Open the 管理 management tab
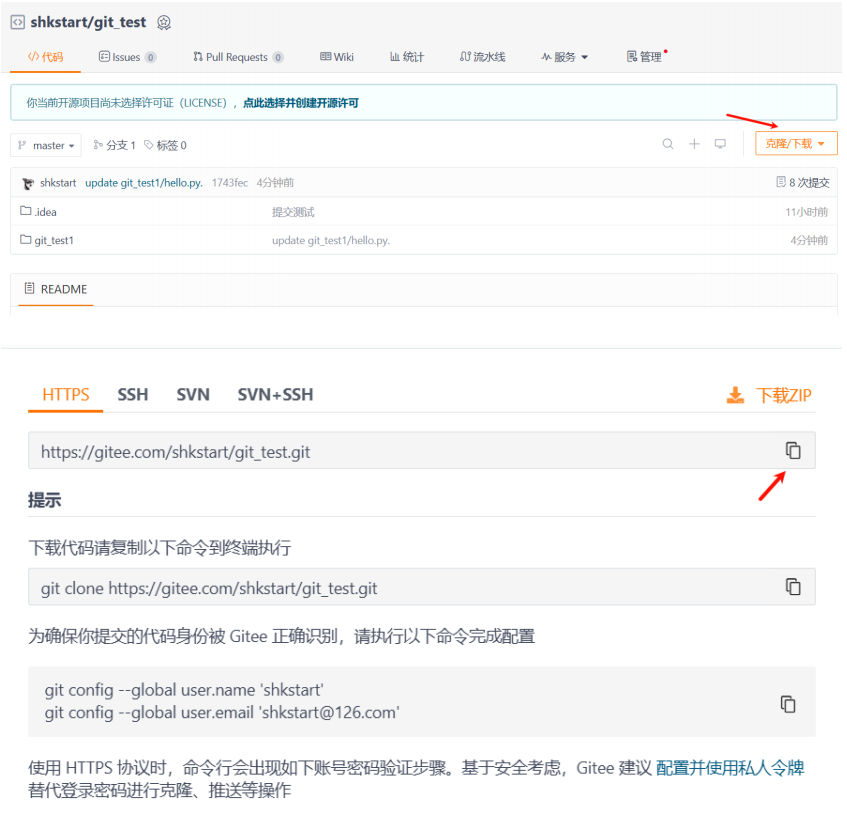The width and height of the screenshot is (847, 817). click(644, 57)
